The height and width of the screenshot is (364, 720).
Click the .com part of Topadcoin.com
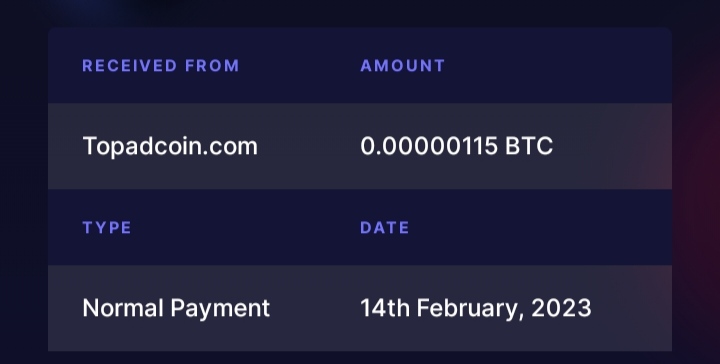(229, 146)
